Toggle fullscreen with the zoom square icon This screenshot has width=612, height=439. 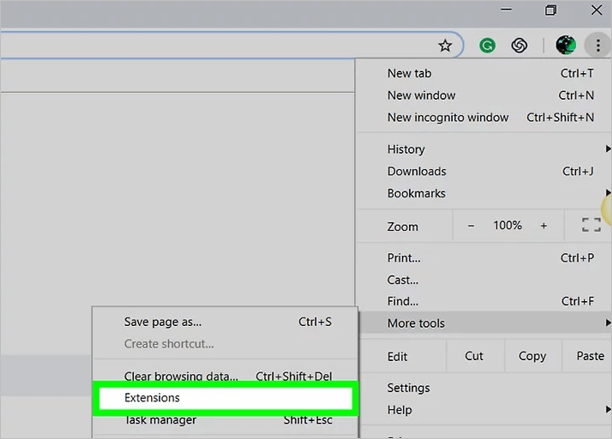[591, 226]
